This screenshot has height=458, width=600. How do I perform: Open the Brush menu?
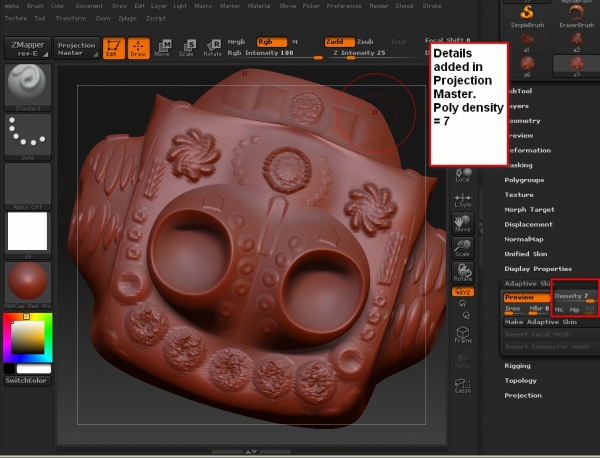[x=35, y=6]
